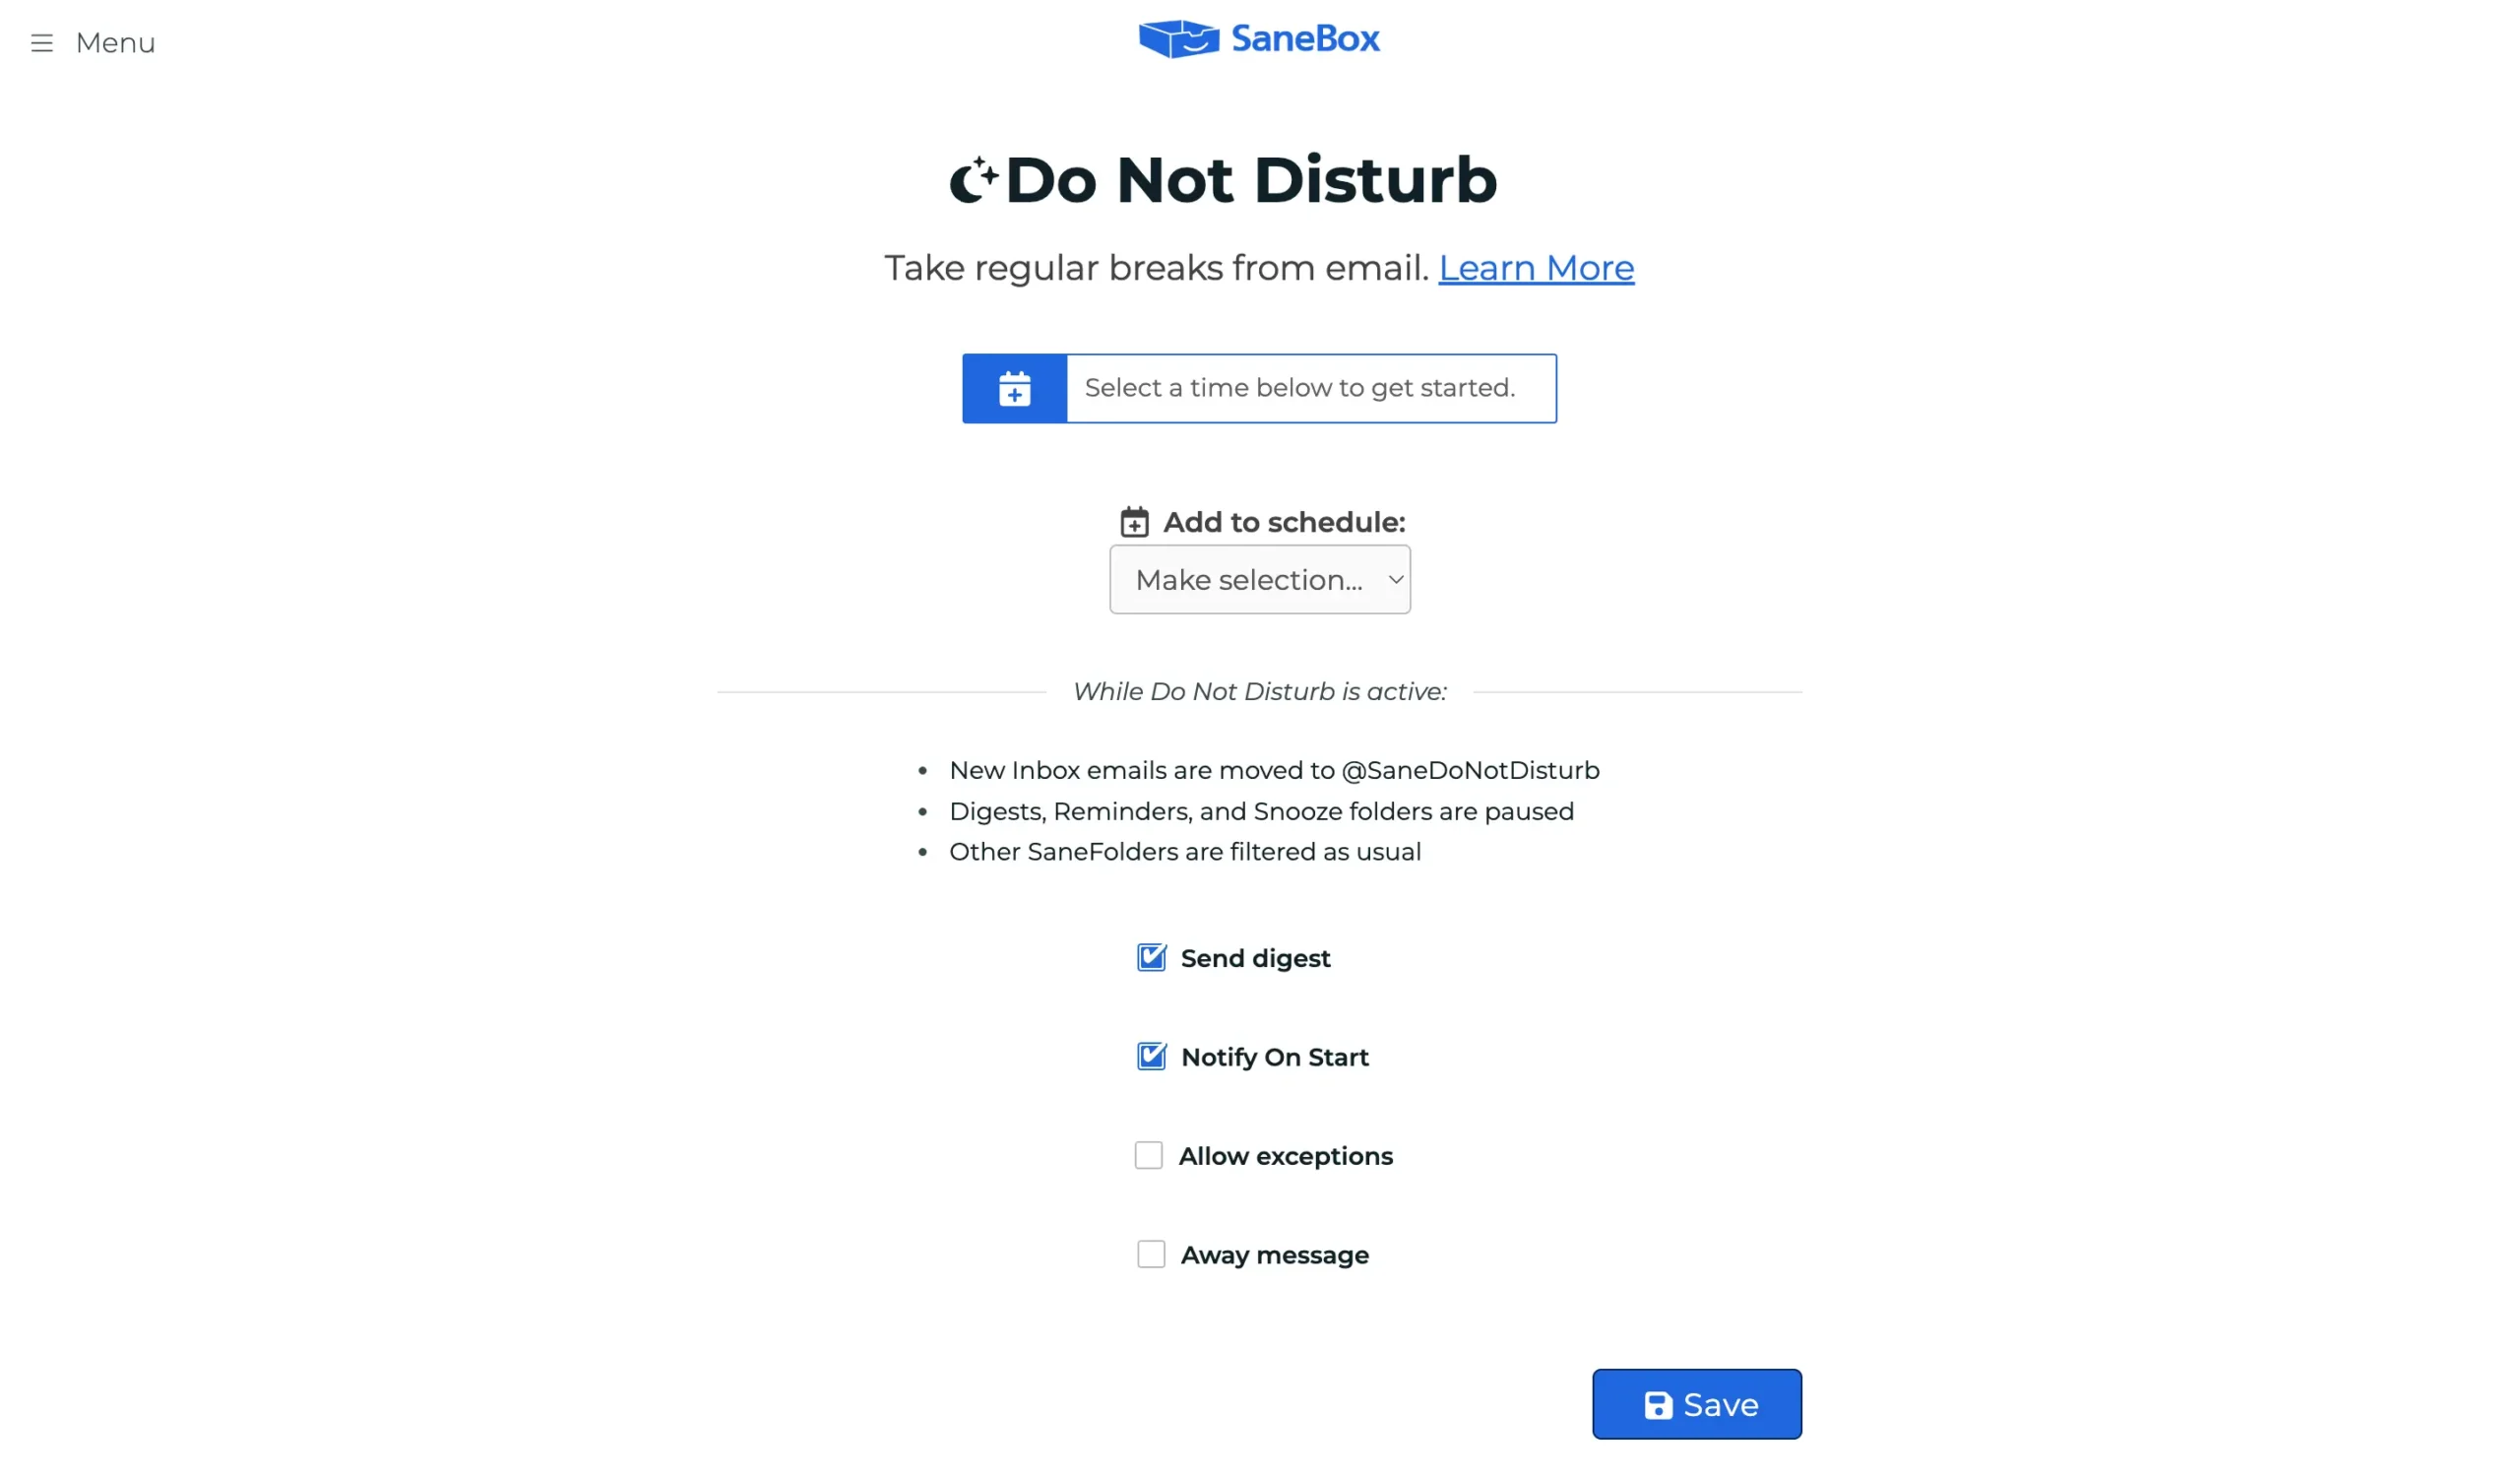
Task: Open the Learn More link
Action: [1536, 268]
